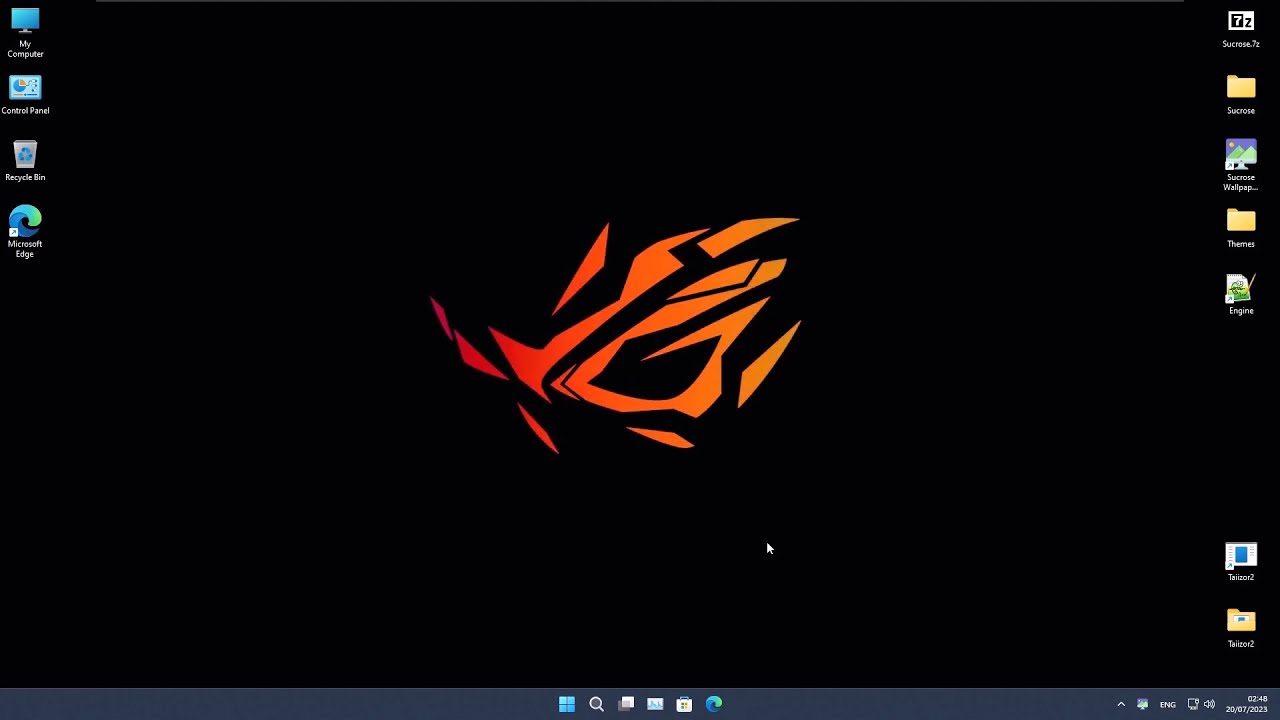
Task: Select the Engine desktop icon
Action: click(x=1241, y=295)
